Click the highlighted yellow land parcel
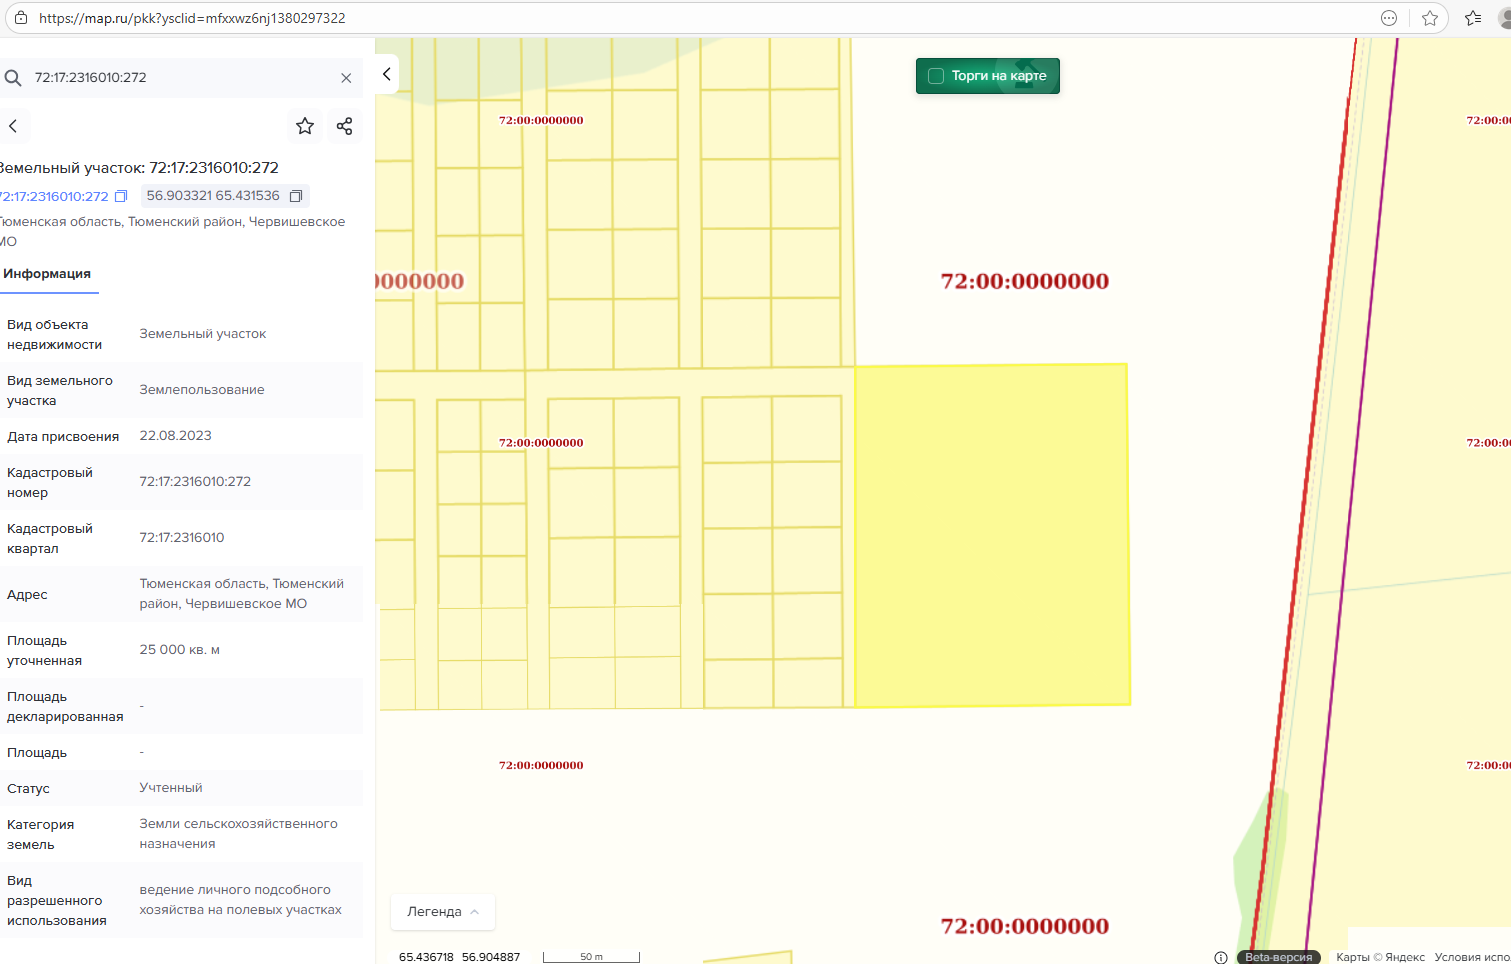 [991, 535]
